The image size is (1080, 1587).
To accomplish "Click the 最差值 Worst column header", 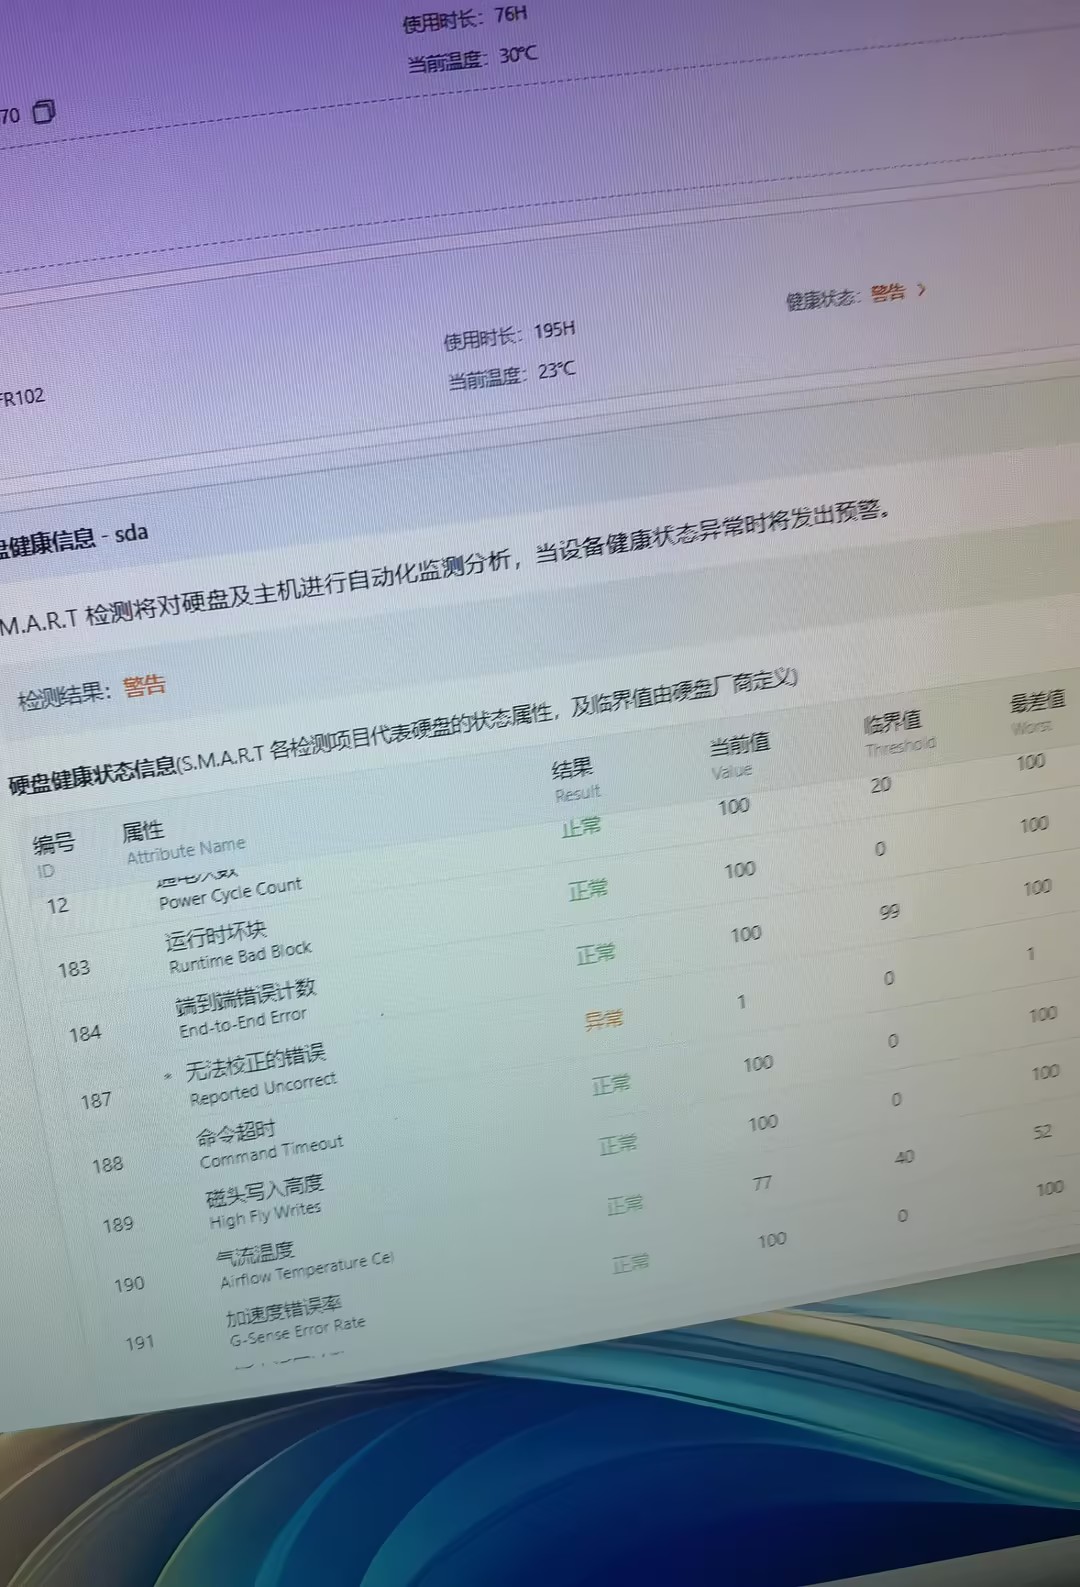I will tap(1036, 712).
